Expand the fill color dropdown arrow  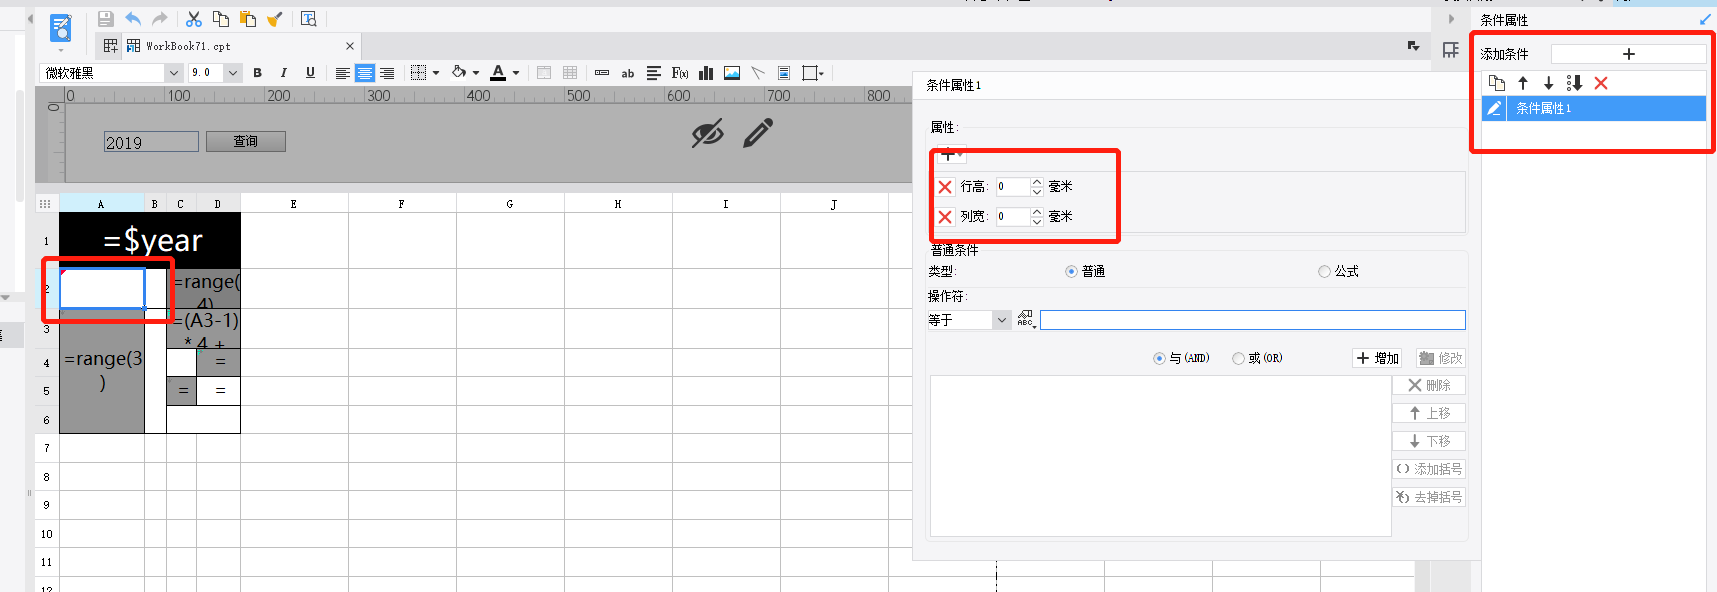476,73
